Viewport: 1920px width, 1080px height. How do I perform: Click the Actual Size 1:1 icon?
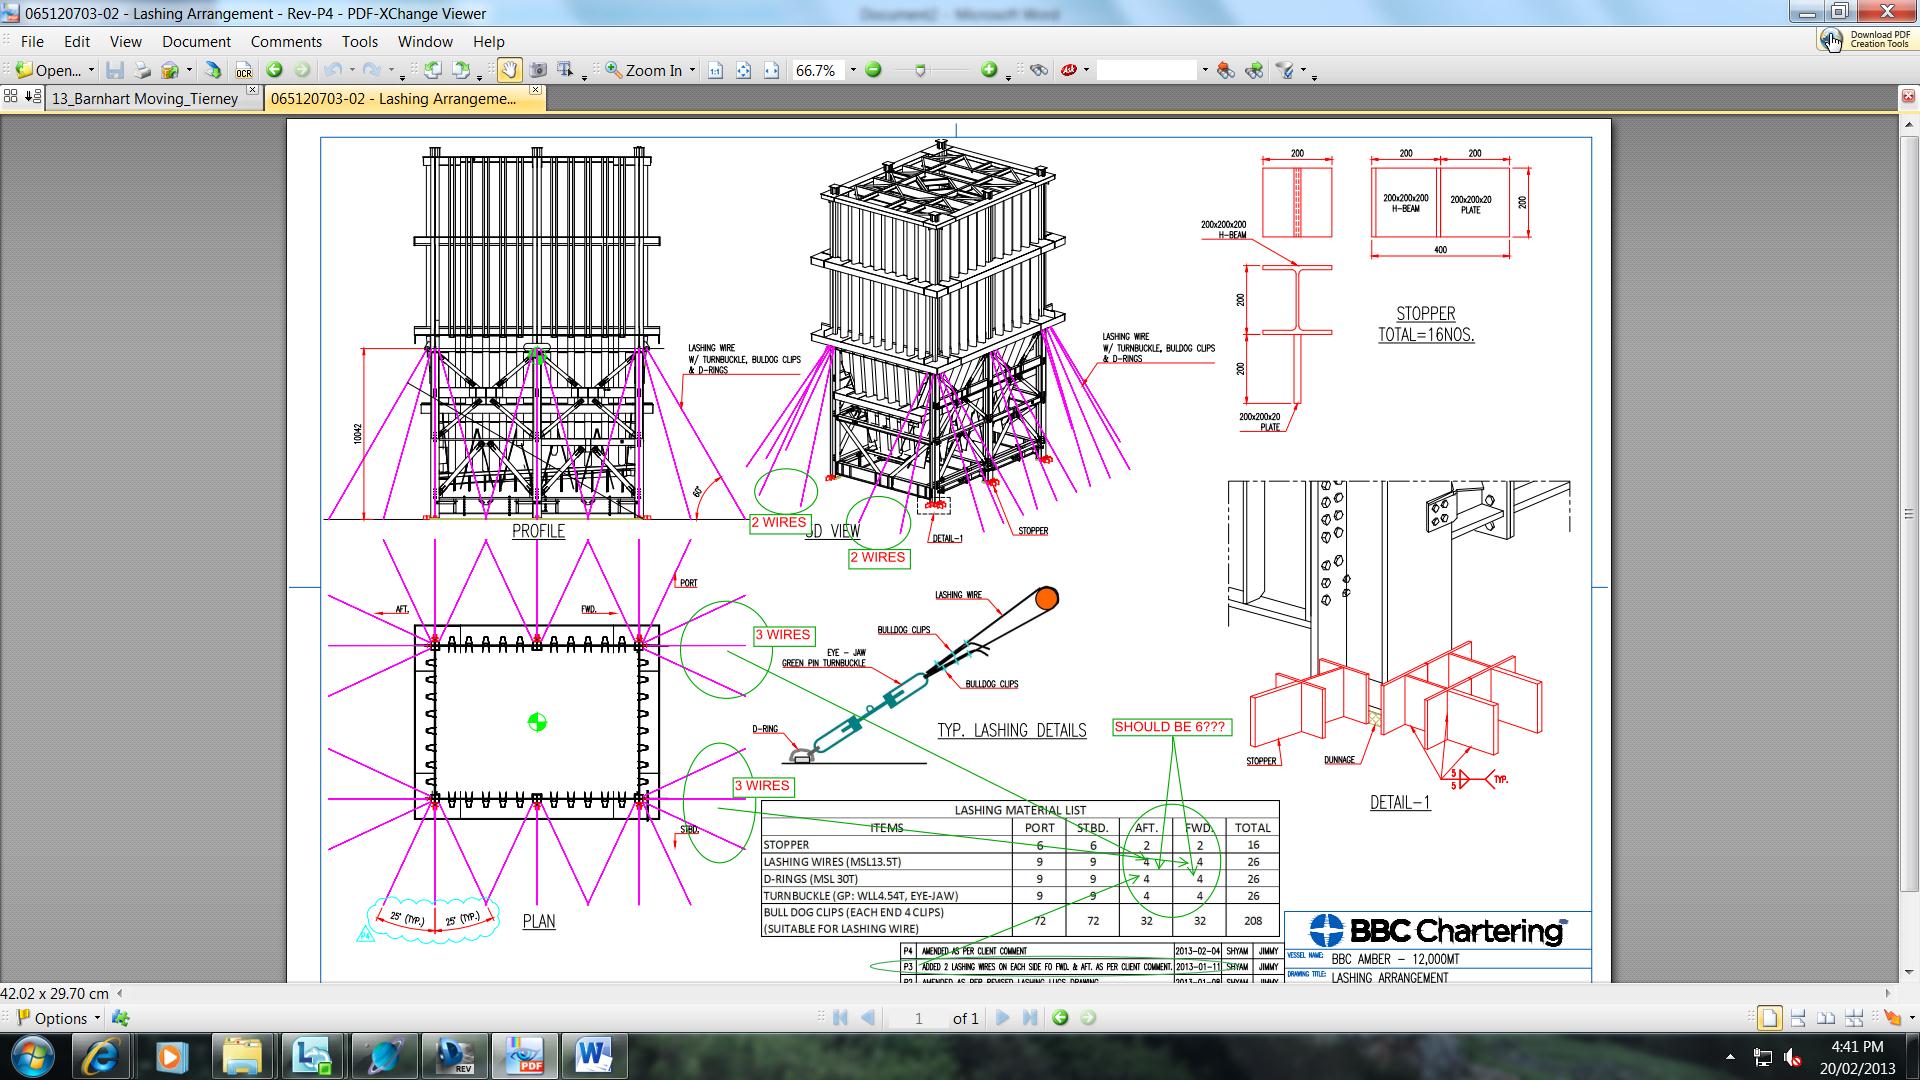pyautogui.click(x=715, y=70)
